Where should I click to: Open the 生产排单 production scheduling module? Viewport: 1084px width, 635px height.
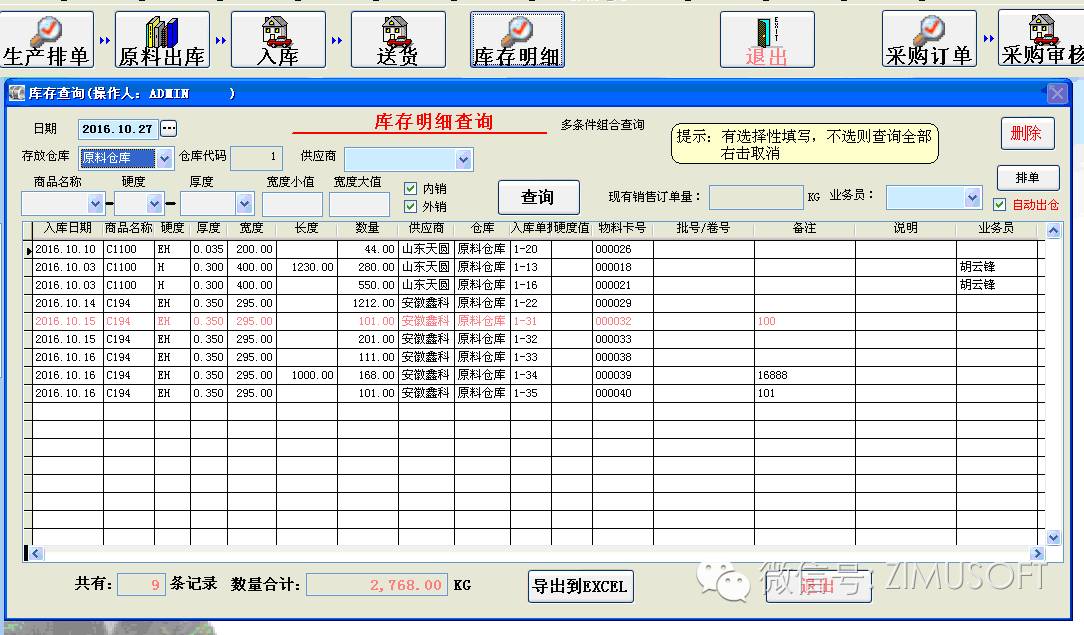(47, 40)
